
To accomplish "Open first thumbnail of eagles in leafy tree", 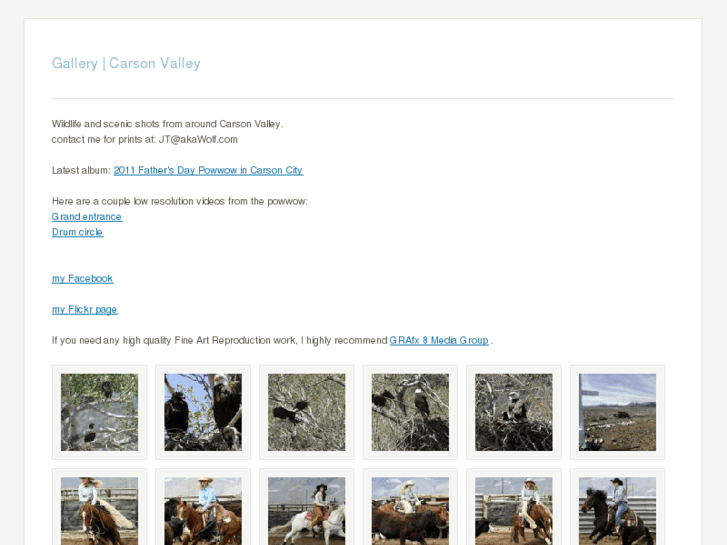I will coord(99,412).
